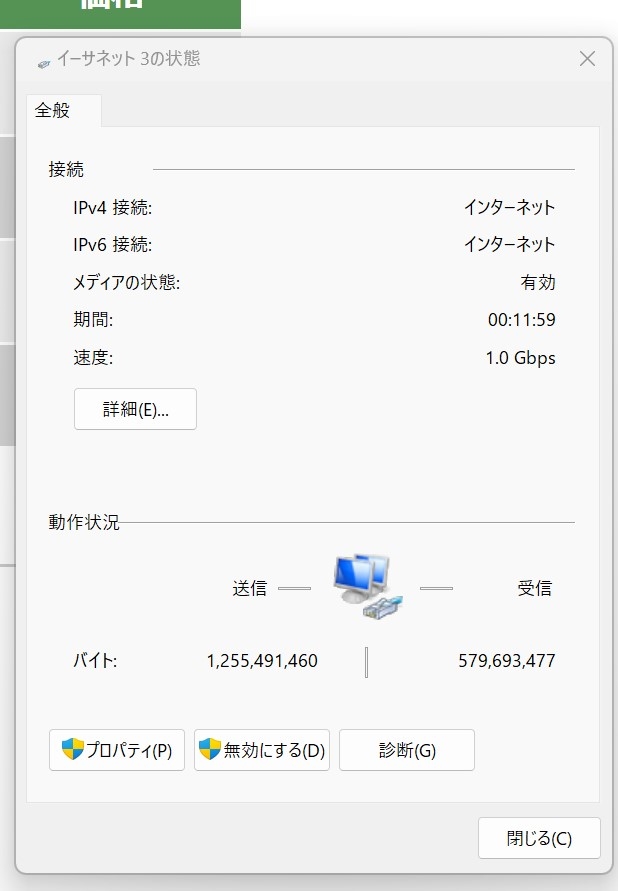Open connection details with 詳細(E)... button
This screenshot has width=618, height=891.
click(x=135, y=409)
